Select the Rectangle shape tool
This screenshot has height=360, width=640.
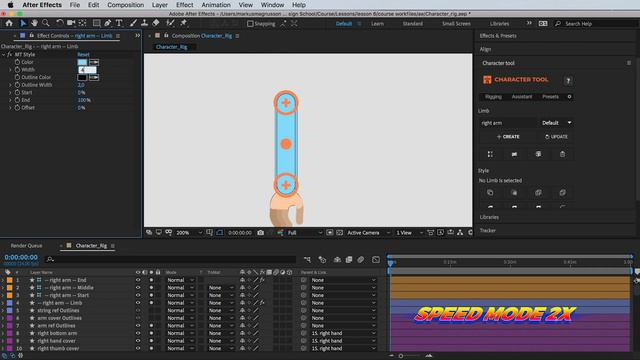[x=96, y=23]
